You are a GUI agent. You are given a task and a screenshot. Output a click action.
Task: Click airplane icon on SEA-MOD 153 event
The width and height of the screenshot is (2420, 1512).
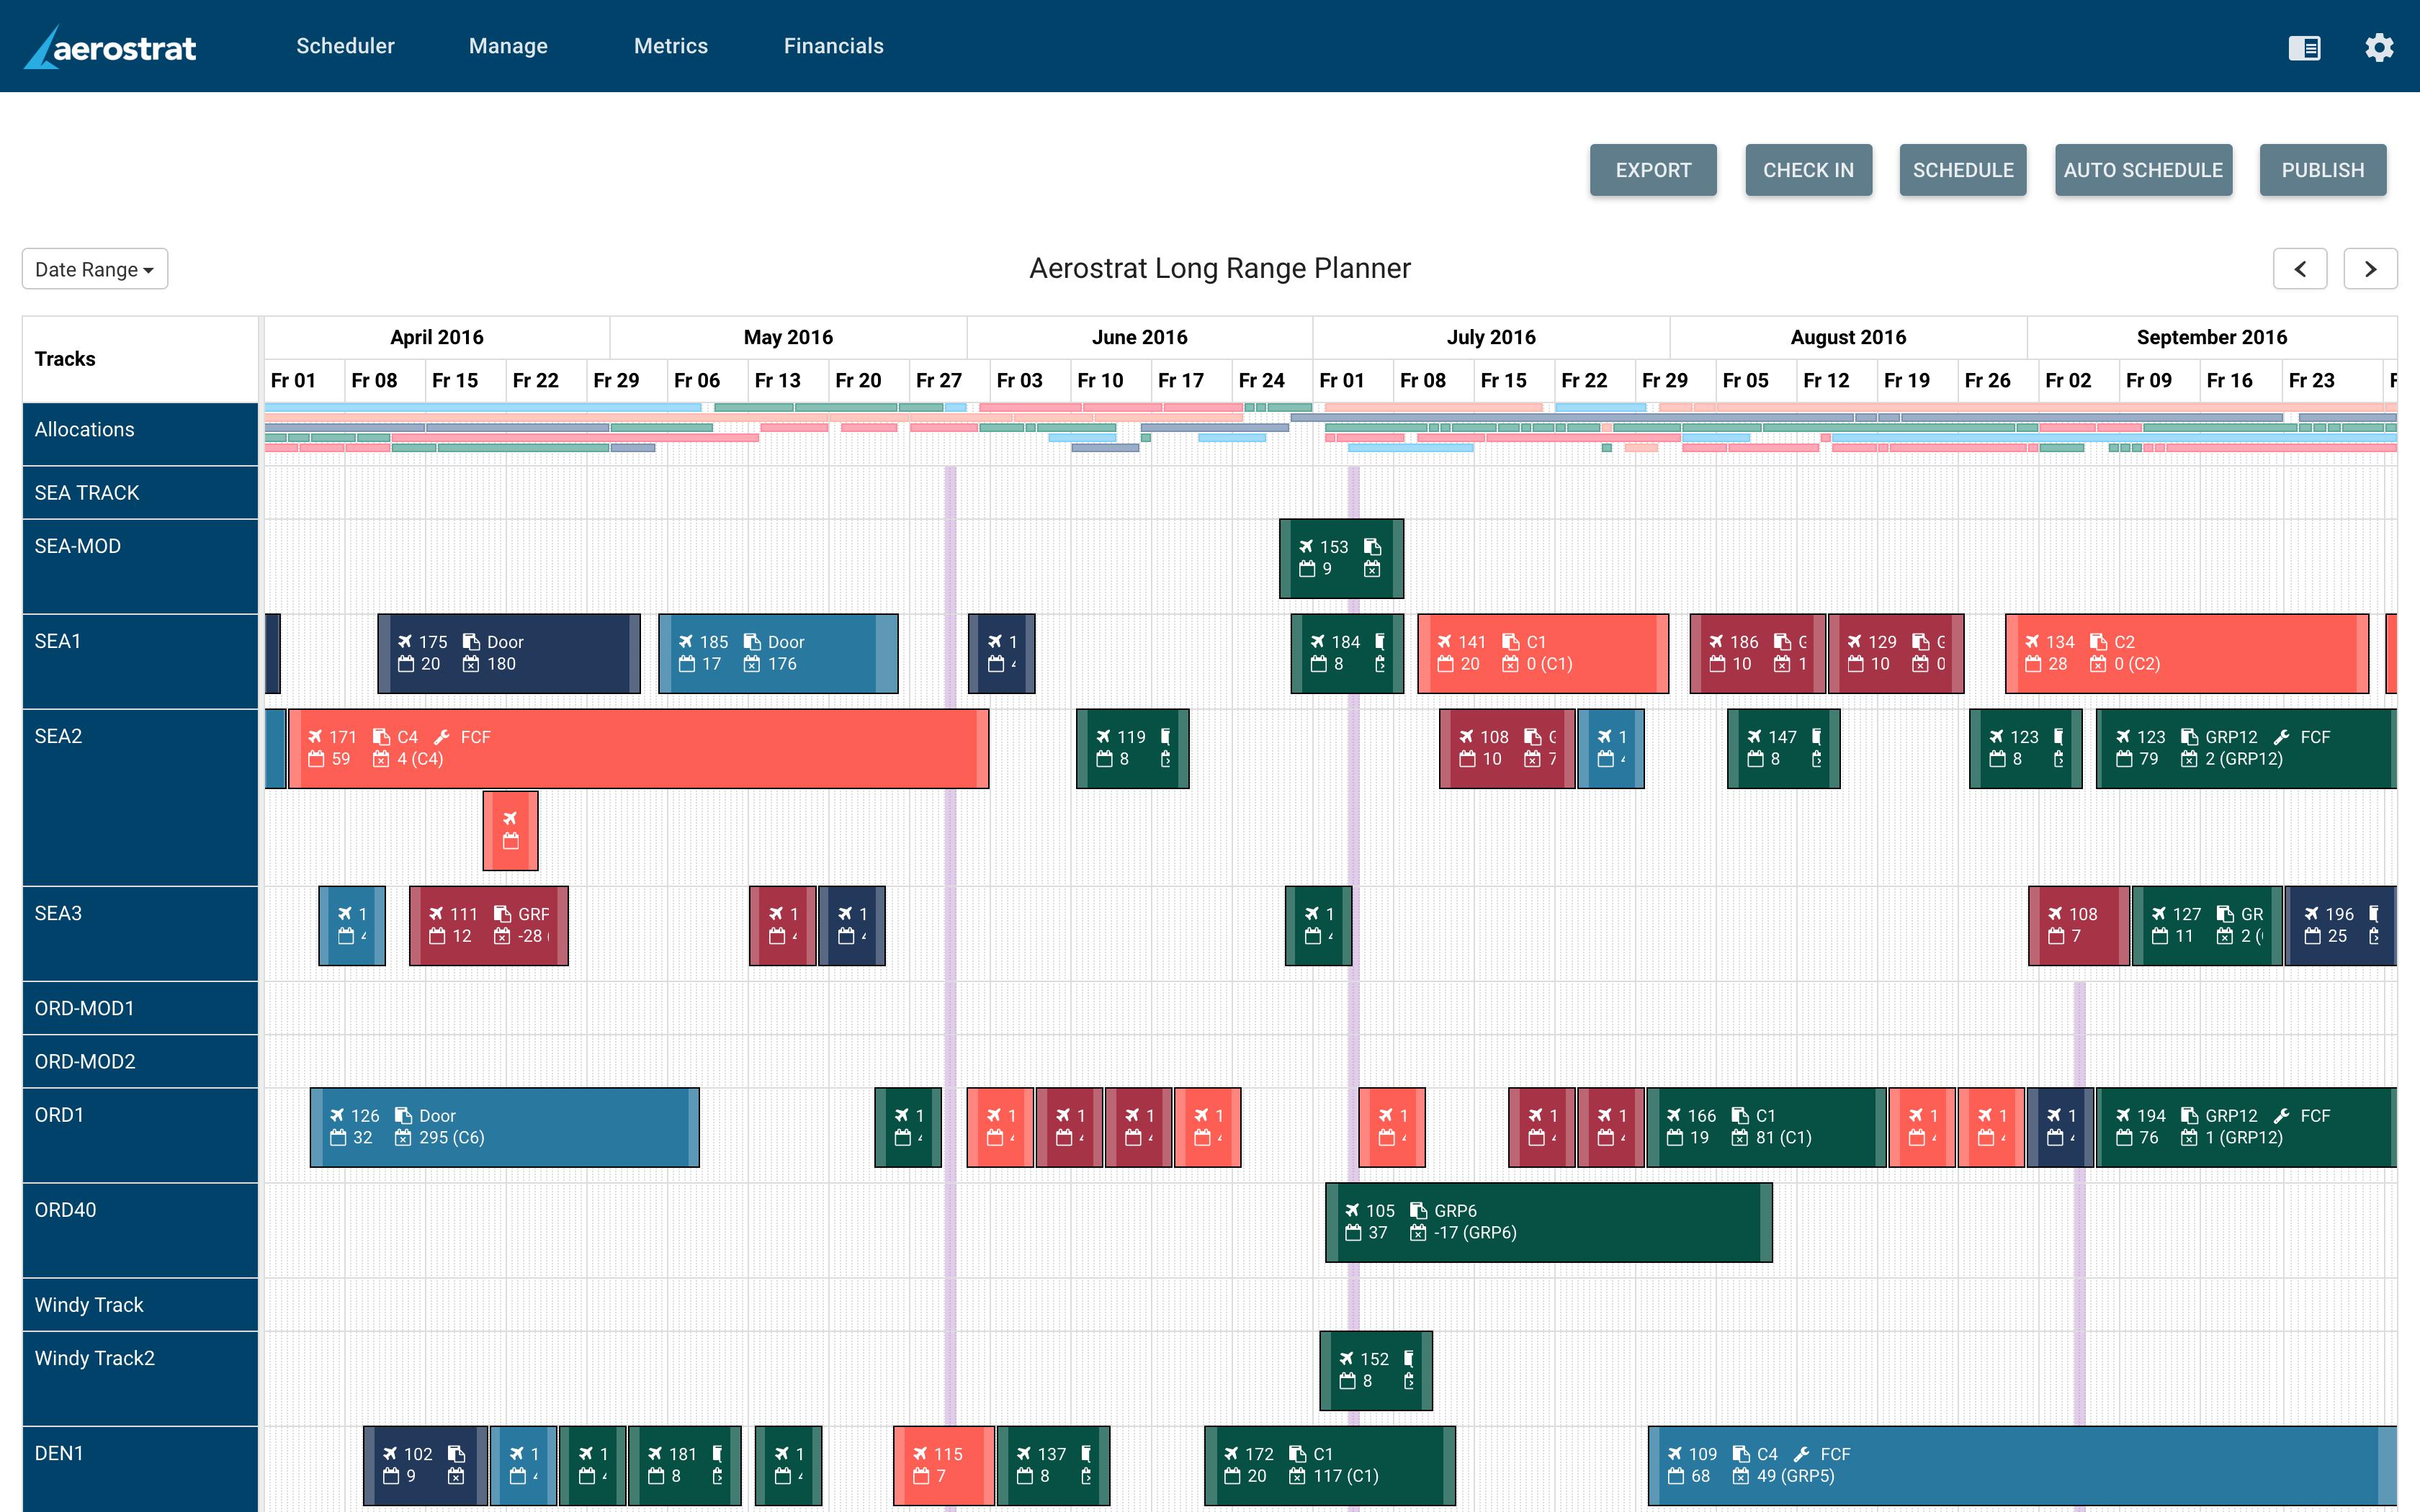coord(1306,547)
